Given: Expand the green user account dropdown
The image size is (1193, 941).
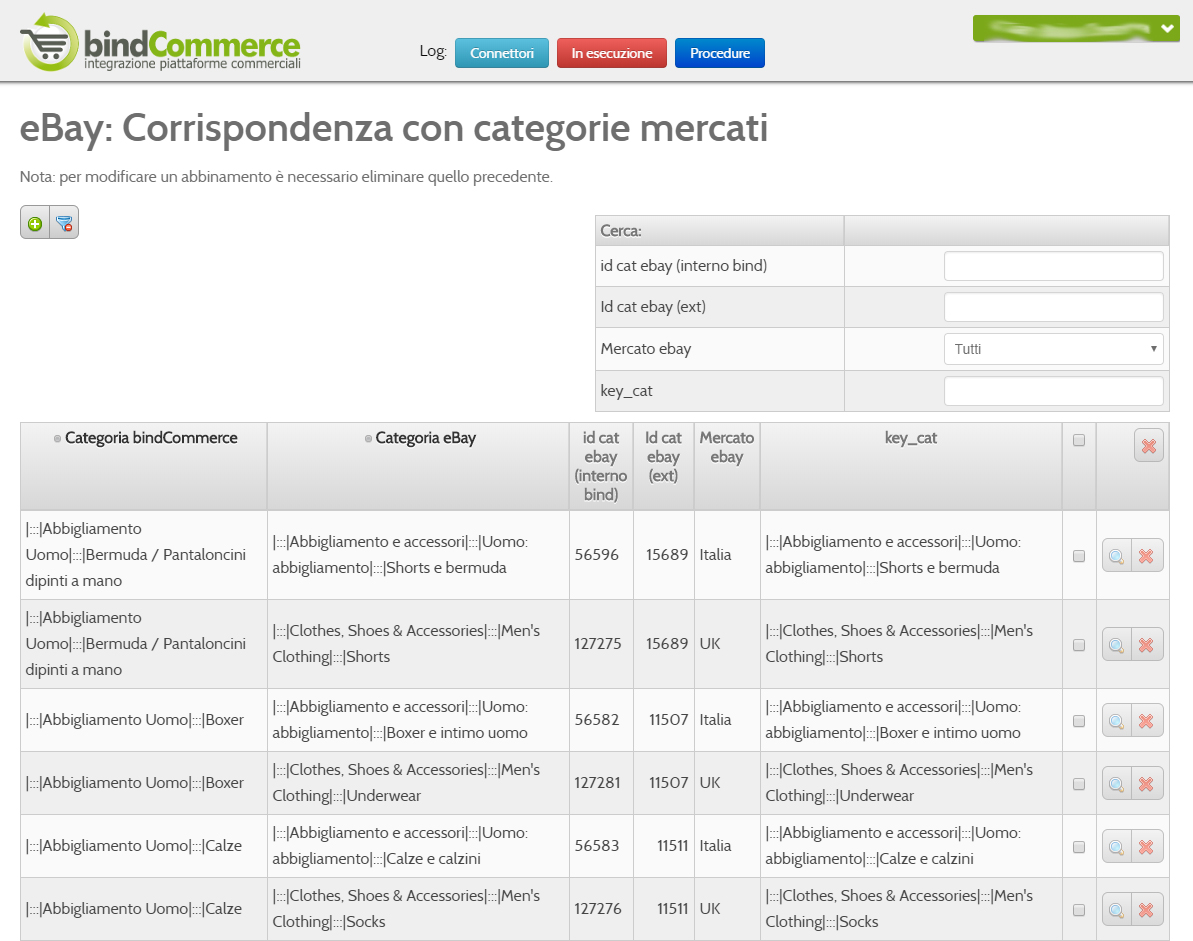Looking at the screenshot, I should (1076, 29).
